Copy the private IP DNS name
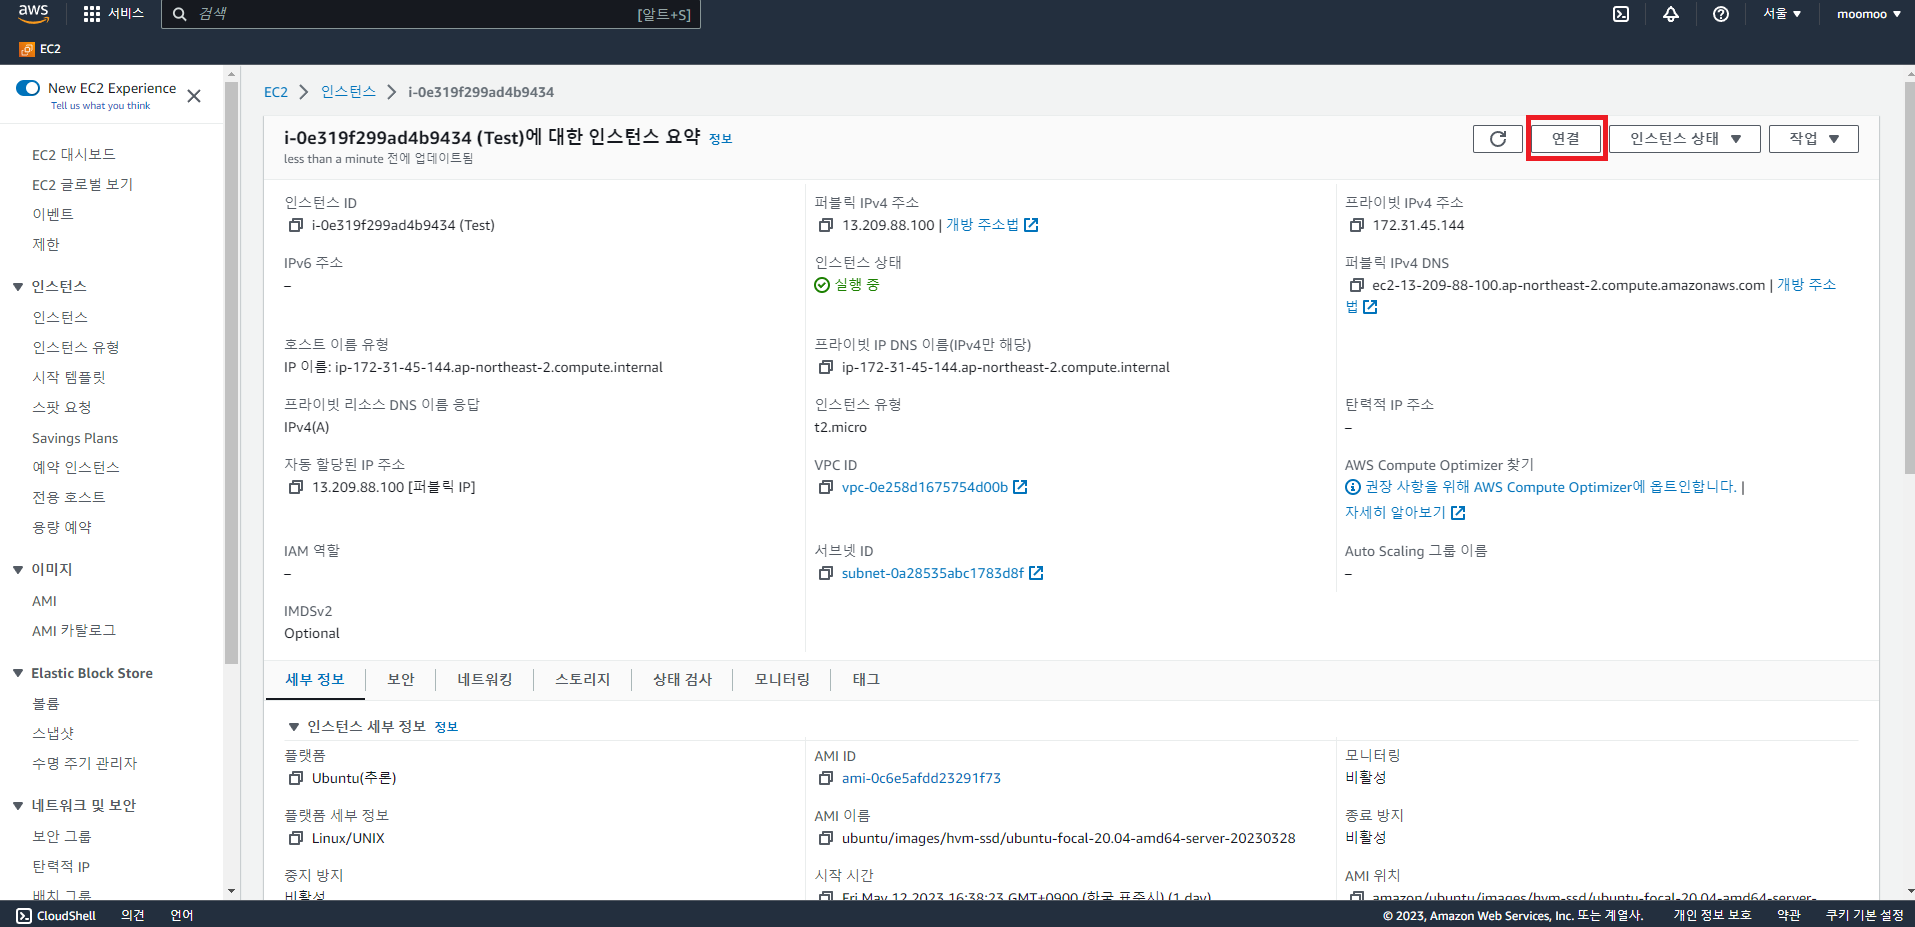The height and width of the screenshot is (927, 1915). [826, 367]
